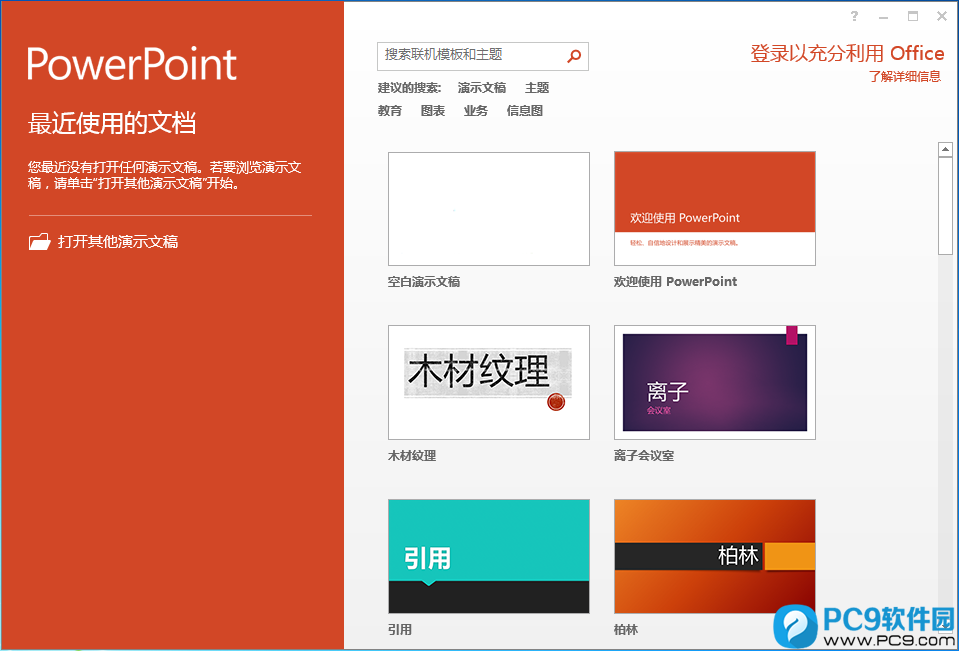The height and width of the screenshot is (651, 959).
Task: Click the 离子会议室 caption label
Action: tap(644, 456)
